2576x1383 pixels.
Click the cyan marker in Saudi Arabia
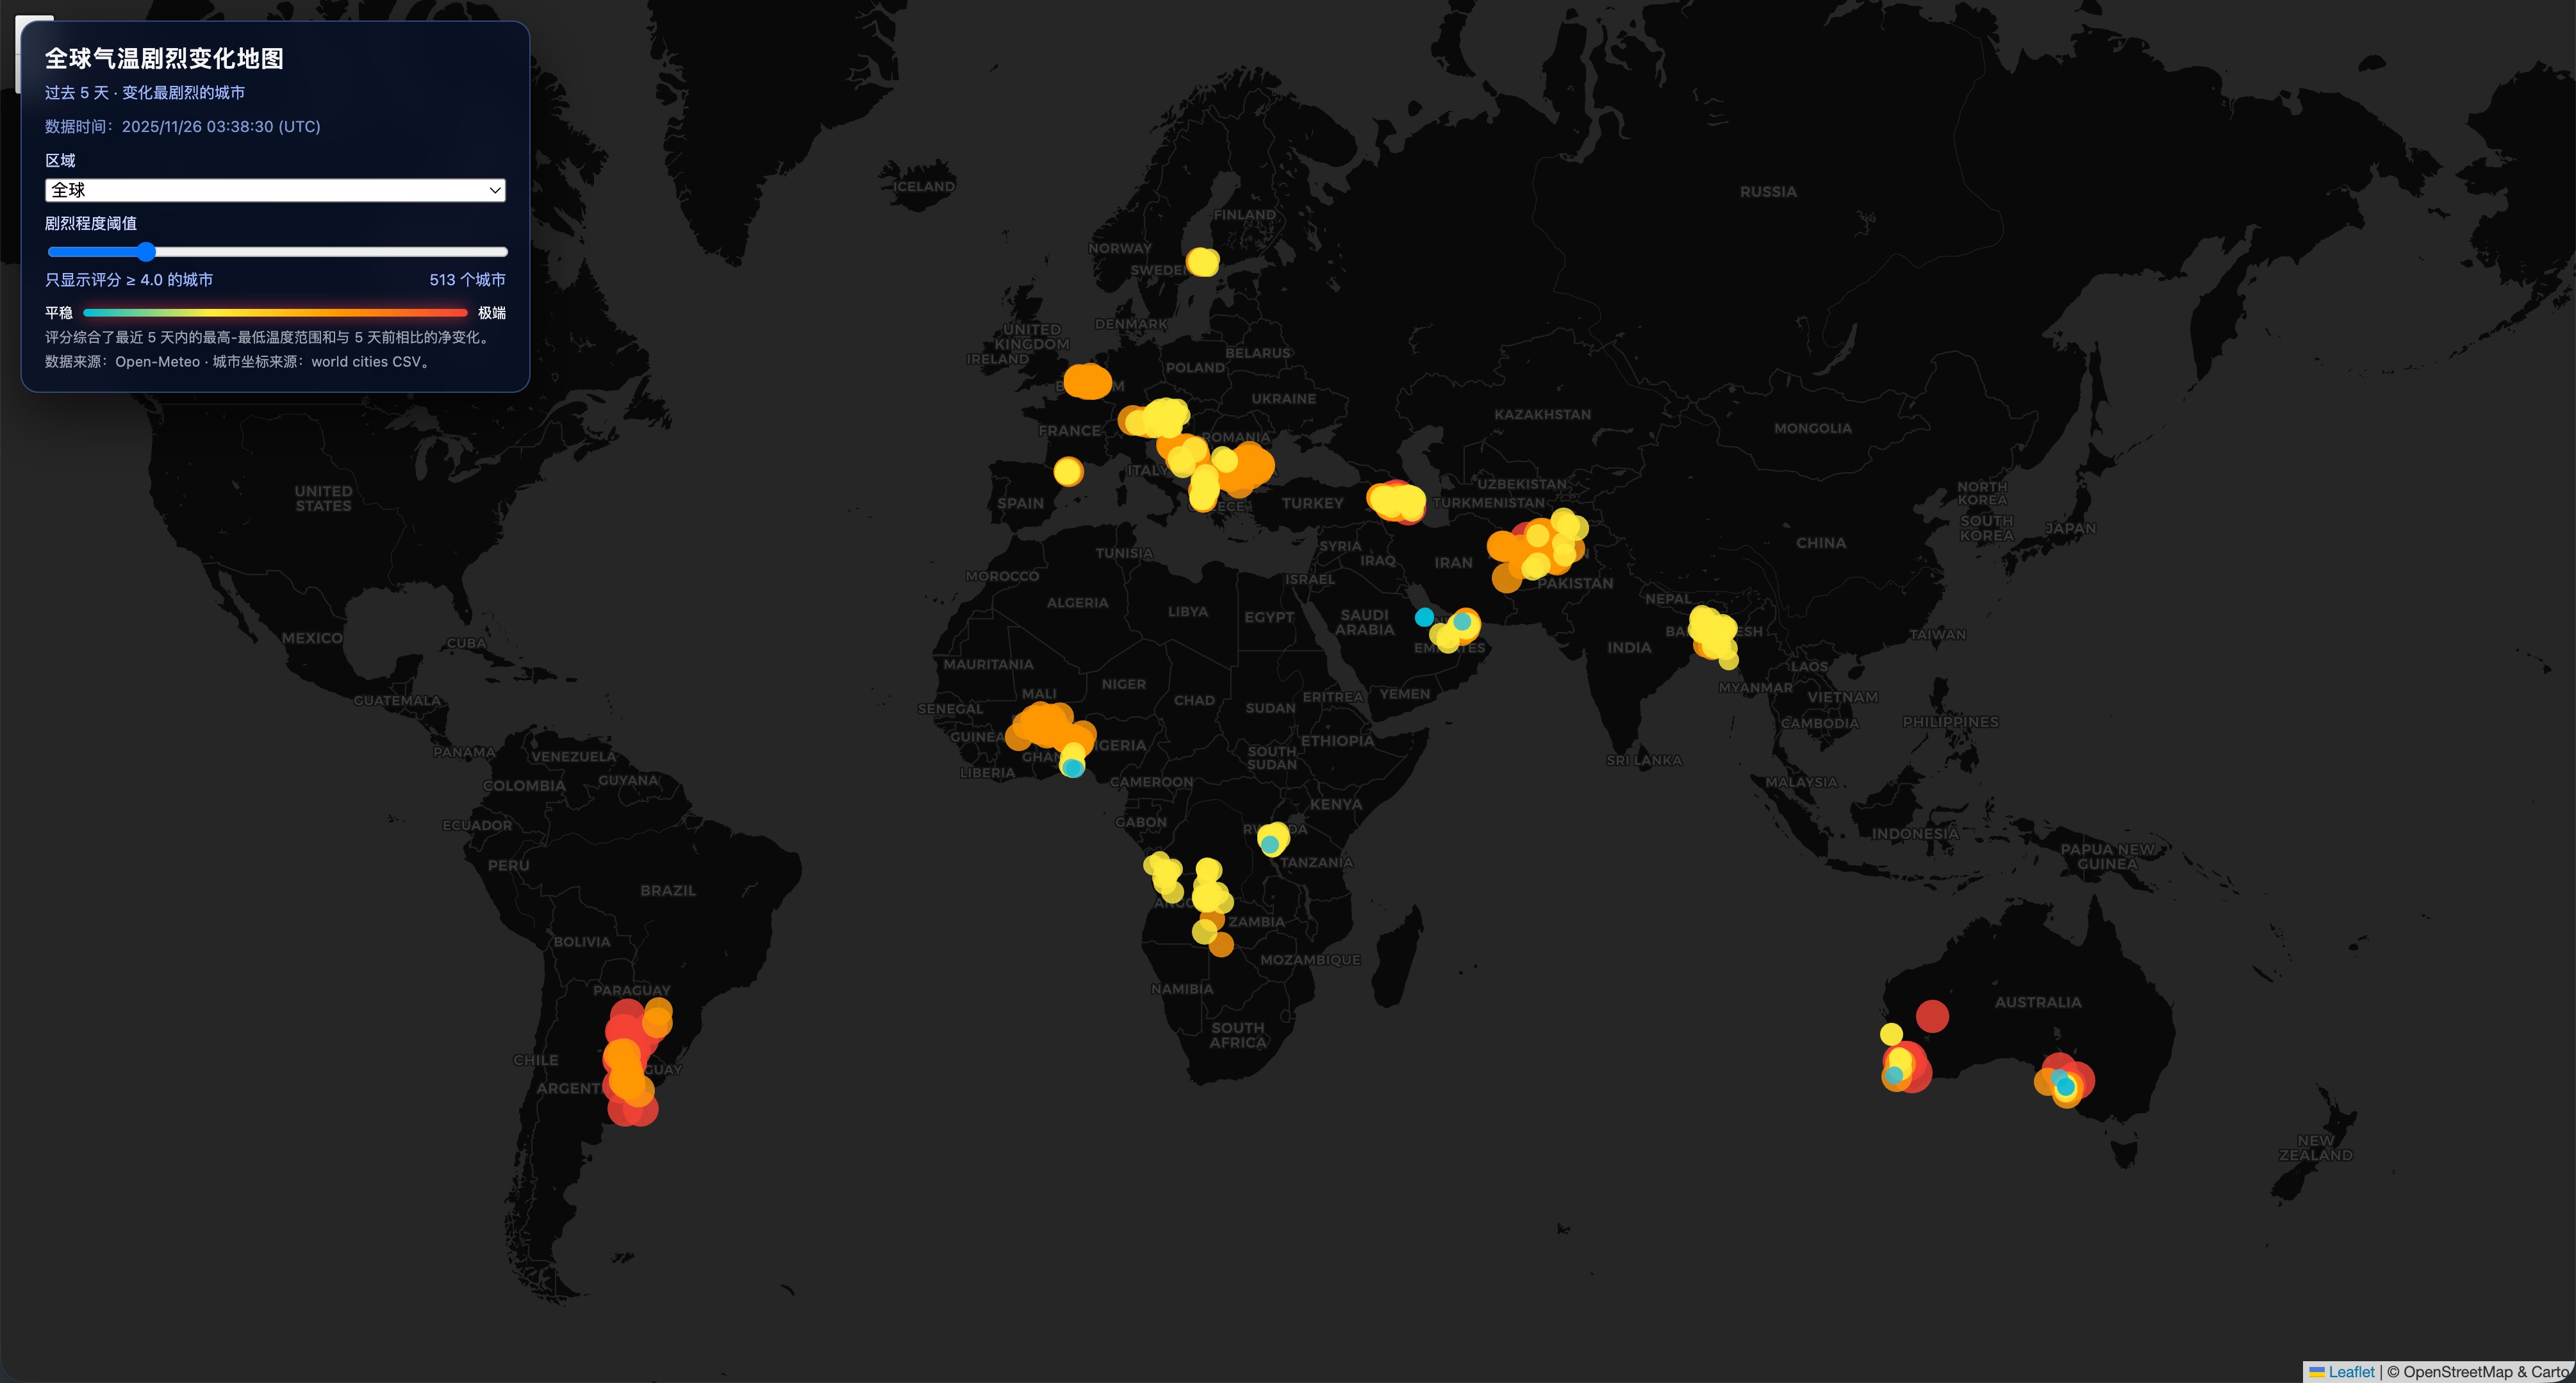1424,617
